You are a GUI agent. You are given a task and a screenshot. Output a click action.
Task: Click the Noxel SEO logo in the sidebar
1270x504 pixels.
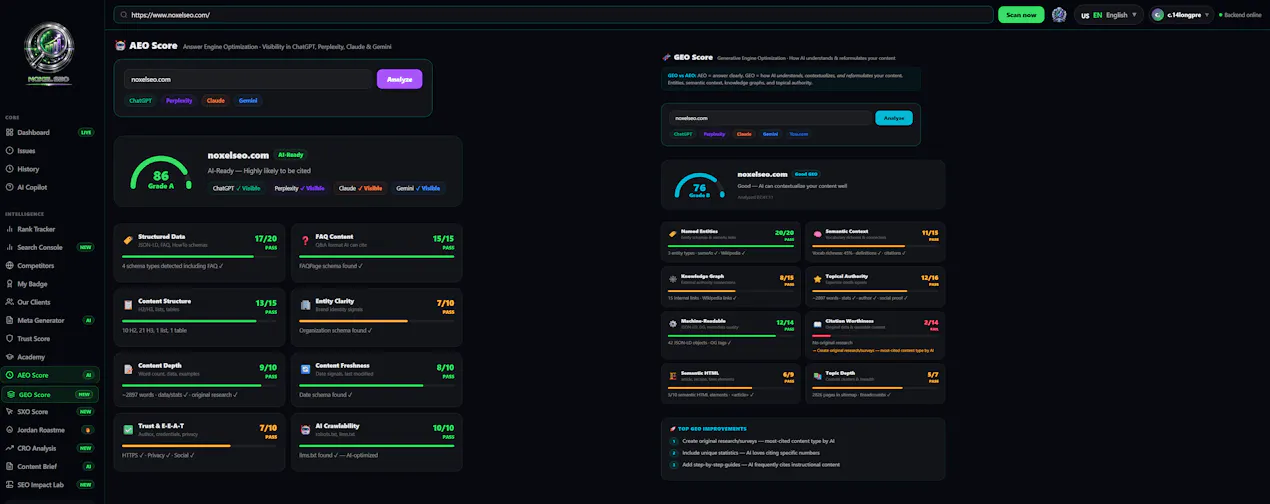click(49, 52)
